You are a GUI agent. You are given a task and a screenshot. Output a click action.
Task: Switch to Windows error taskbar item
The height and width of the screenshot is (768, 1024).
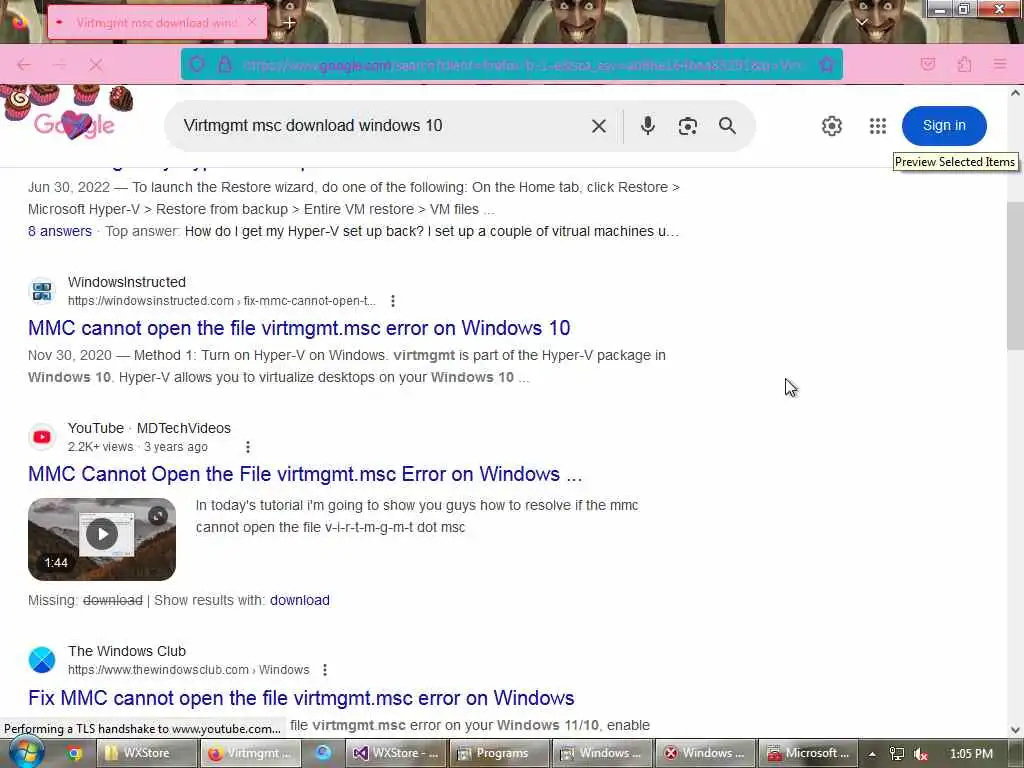706,753
